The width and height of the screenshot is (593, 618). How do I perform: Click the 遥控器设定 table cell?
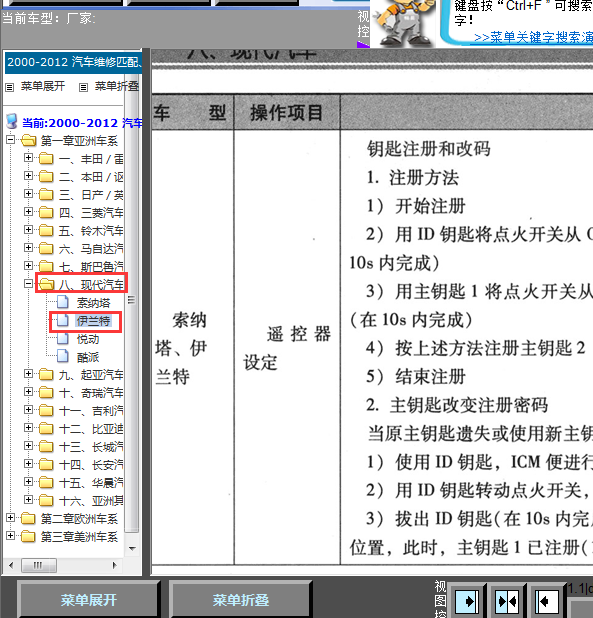point(287,348)
